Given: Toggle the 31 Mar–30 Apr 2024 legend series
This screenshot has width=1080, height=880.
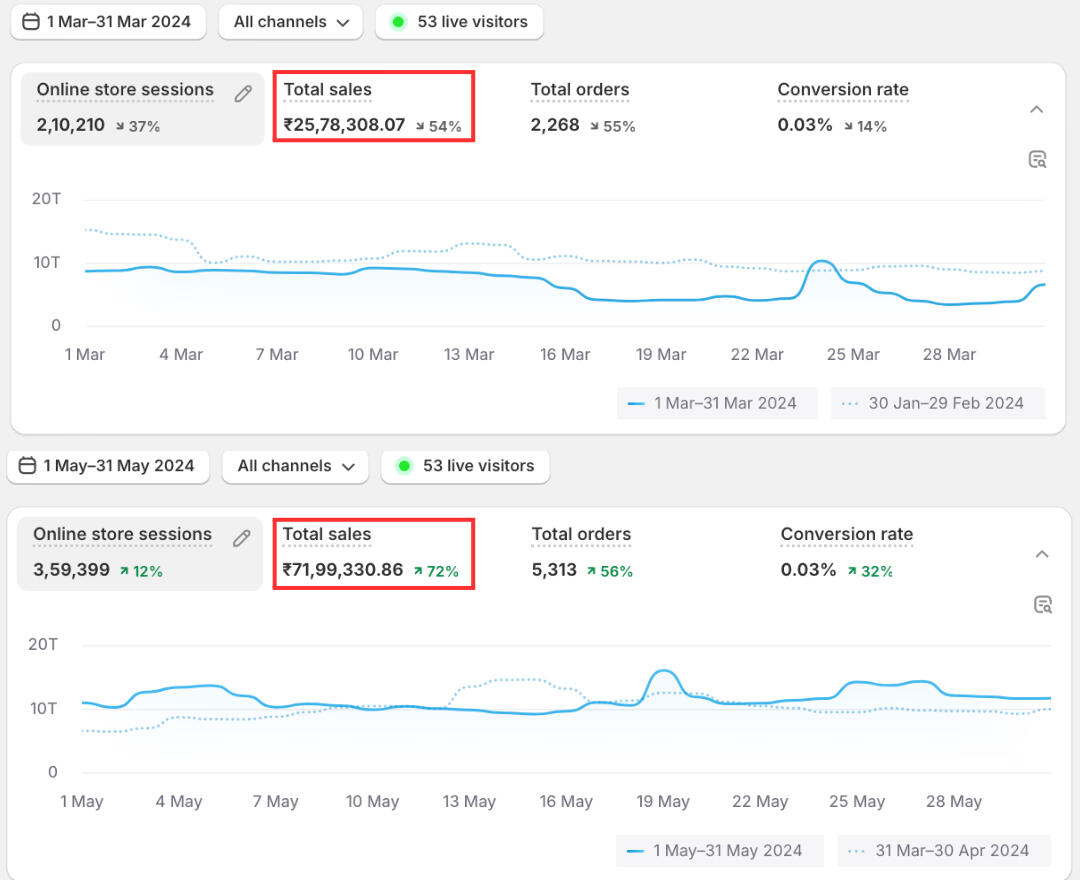Looking at the screenshot, I should [x=943, y=851].
